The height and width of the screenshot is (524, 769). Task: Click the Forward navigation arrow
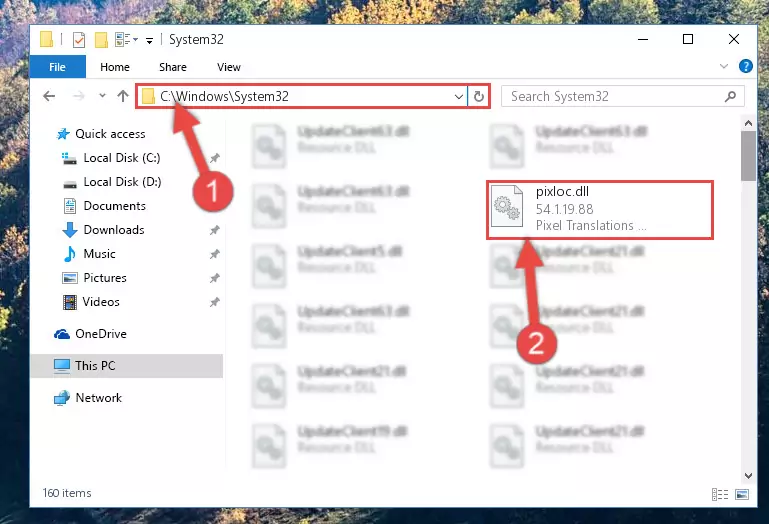pyautogui.click(x=78, y=96)
